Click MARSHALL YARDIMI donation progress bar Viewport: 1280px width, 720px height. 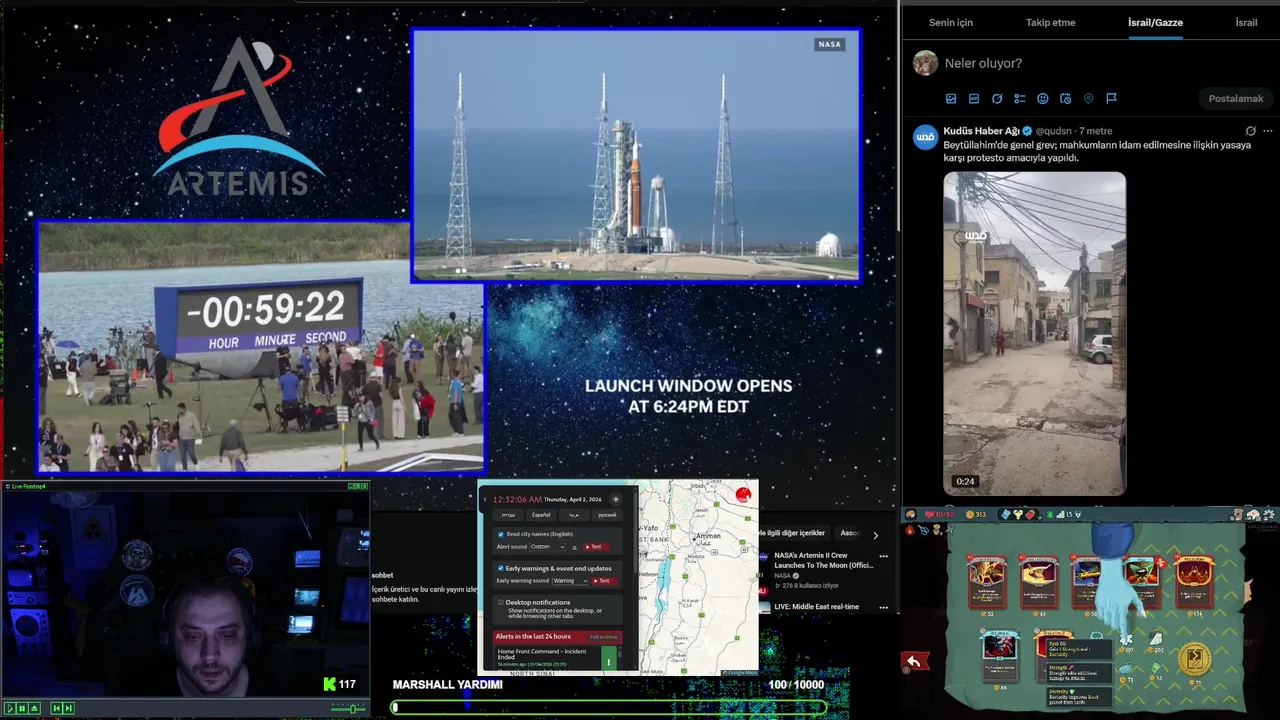click(x=610, y=707)
